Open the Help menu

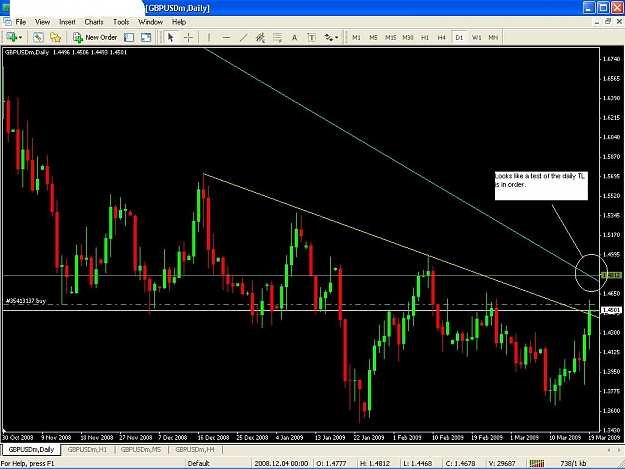tap(179, 22)
